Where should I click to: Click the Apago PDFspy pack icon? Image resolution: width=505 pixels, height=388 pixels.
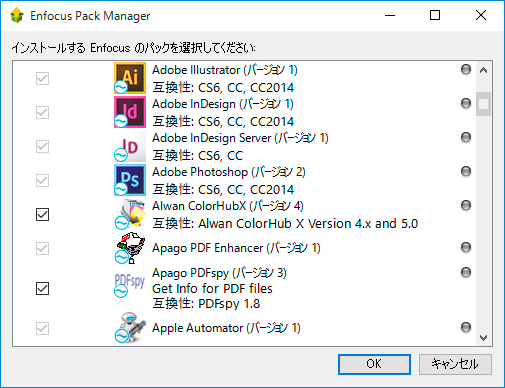coord(130,285)
